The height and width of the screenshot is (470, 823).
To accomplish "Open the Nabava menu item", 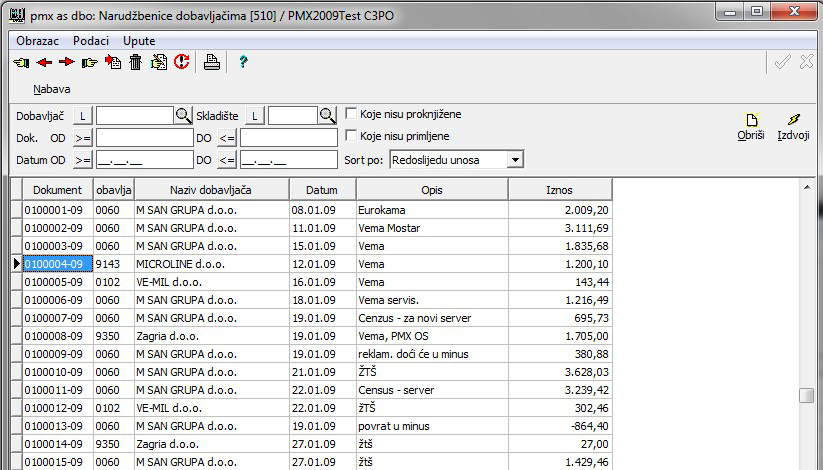I will click(x=51, y=89).
